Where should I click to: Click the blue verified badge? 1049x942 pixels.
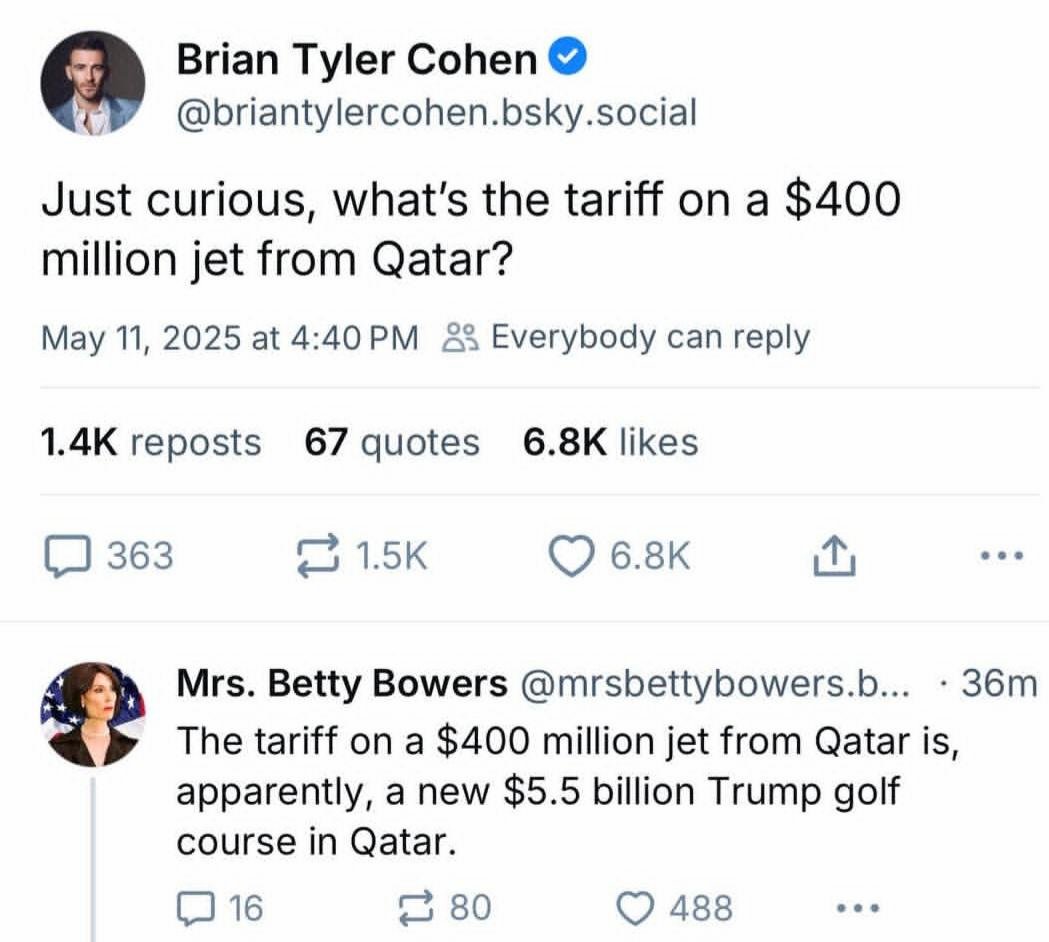(x=569, y=60)
